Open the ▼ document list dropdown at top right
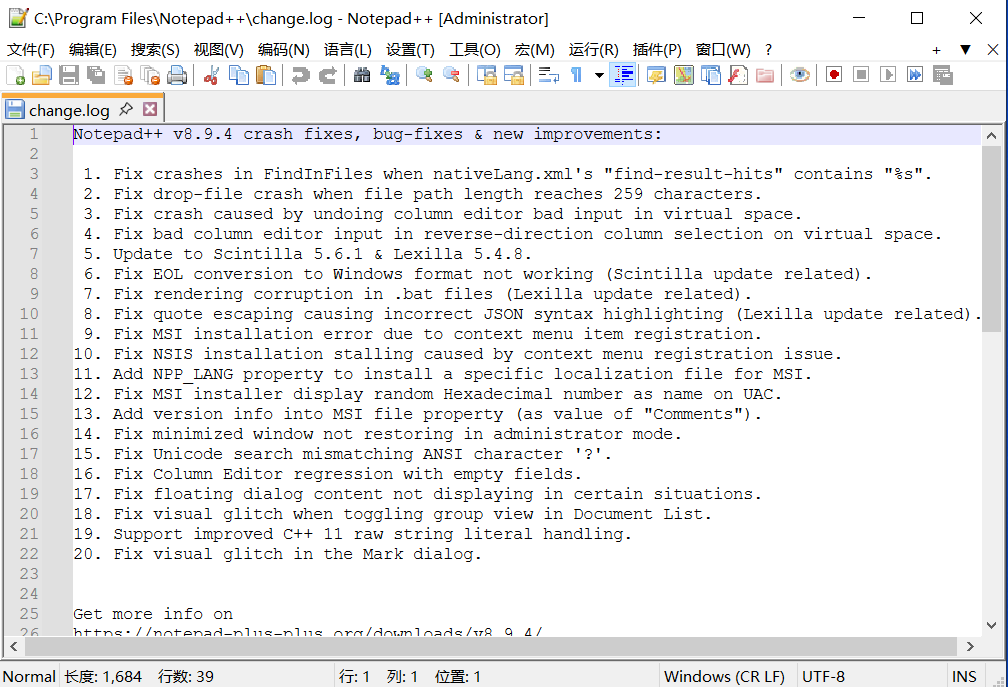The image size is (1008, 687). point(965,49)
